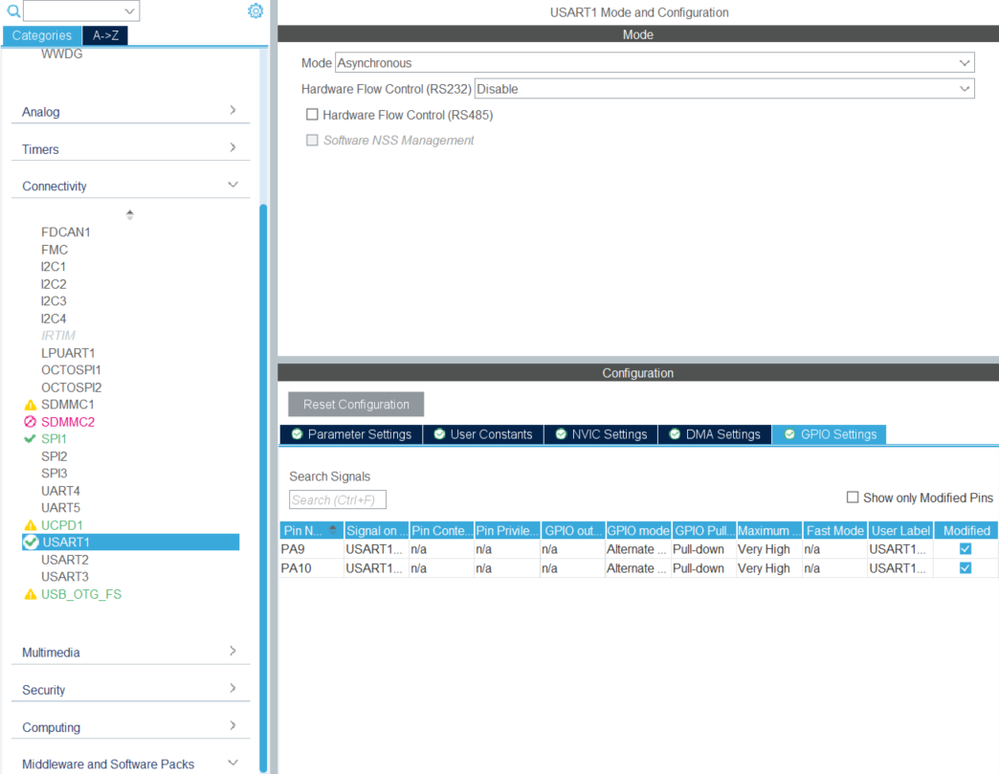Click GPIO mode column header
This screenshot has height=774, width=999.
[x=638, y=531]
